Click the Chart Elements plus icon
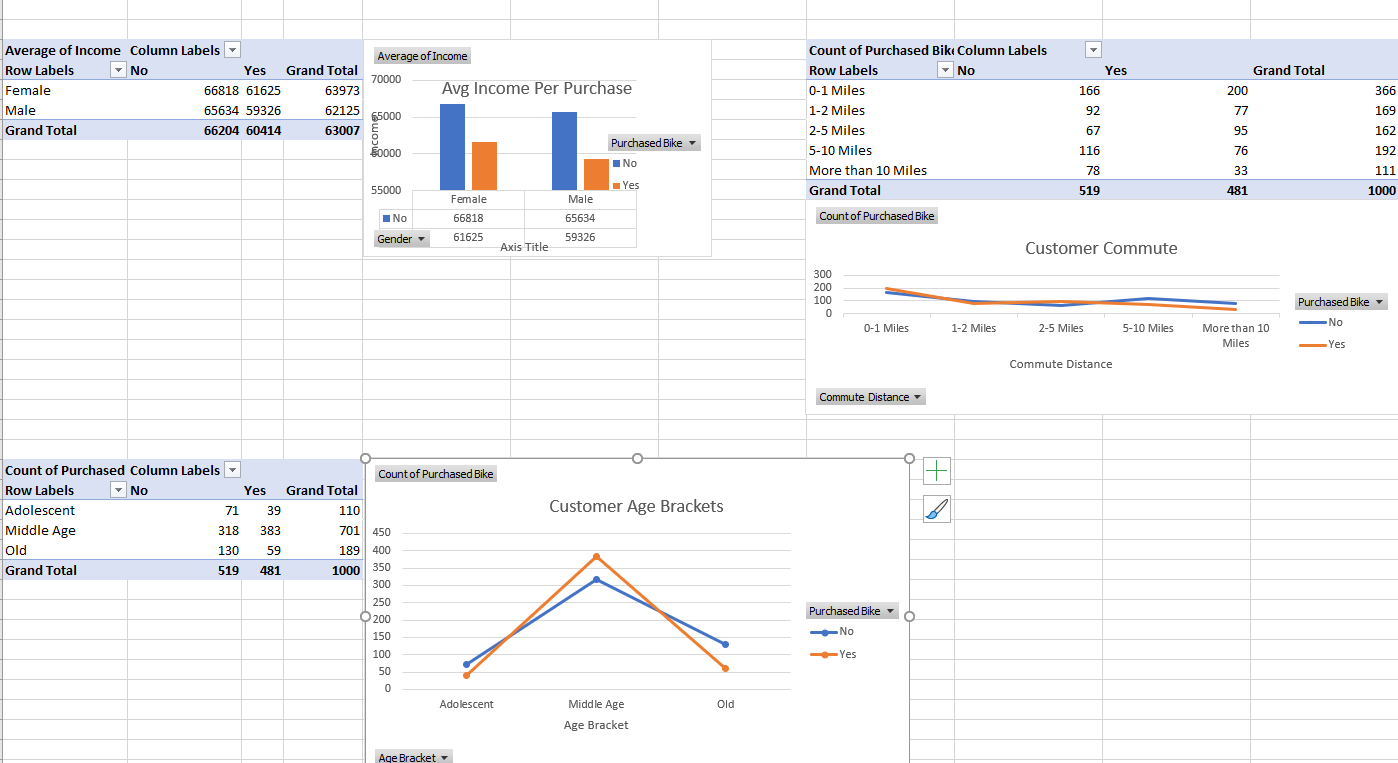The width and height of the screenshot is (1398, 763). [x=937, y=470]
